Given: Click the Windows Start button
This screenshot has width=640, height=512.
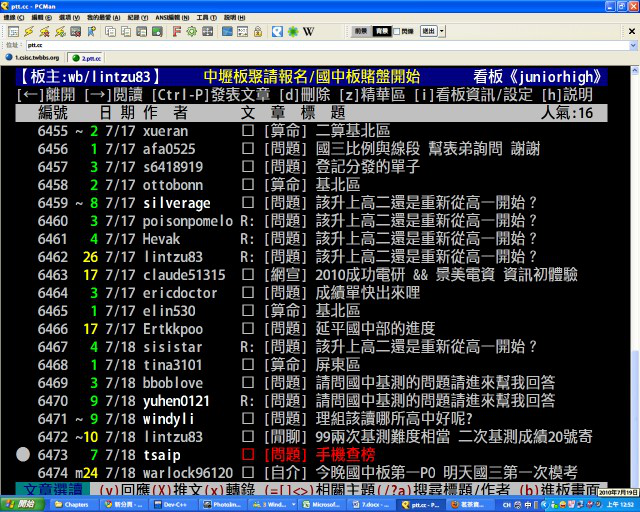Looking at the screenshot, I should [20, 505].
